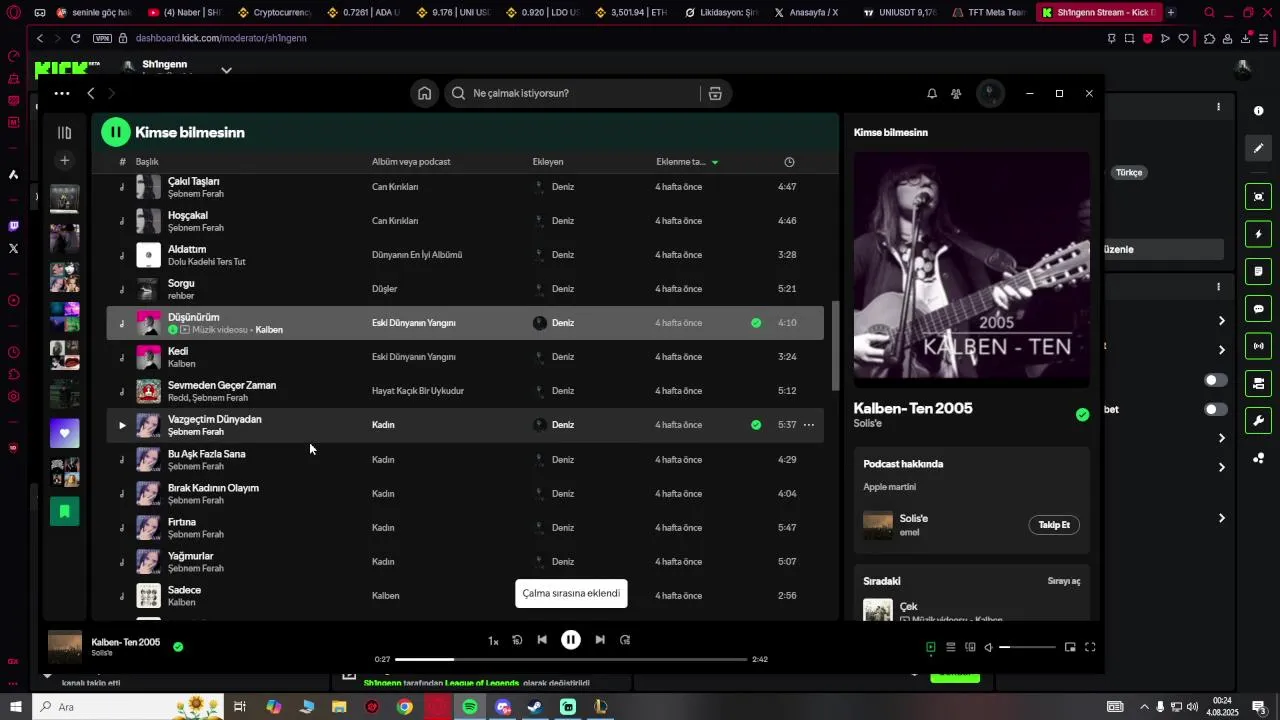Open green bookmark Episodes item in sidebar
Screen dimensions: 1280x720
point(65,511)
